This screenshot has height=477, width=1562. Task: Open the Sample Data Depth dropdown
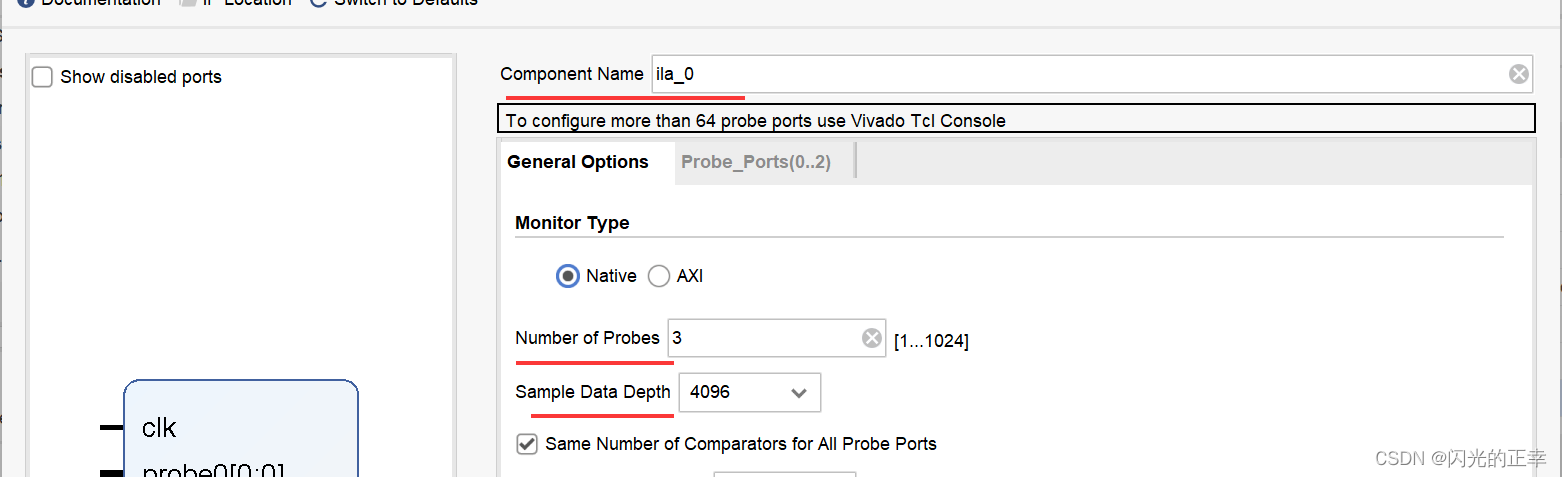point(749,393)
